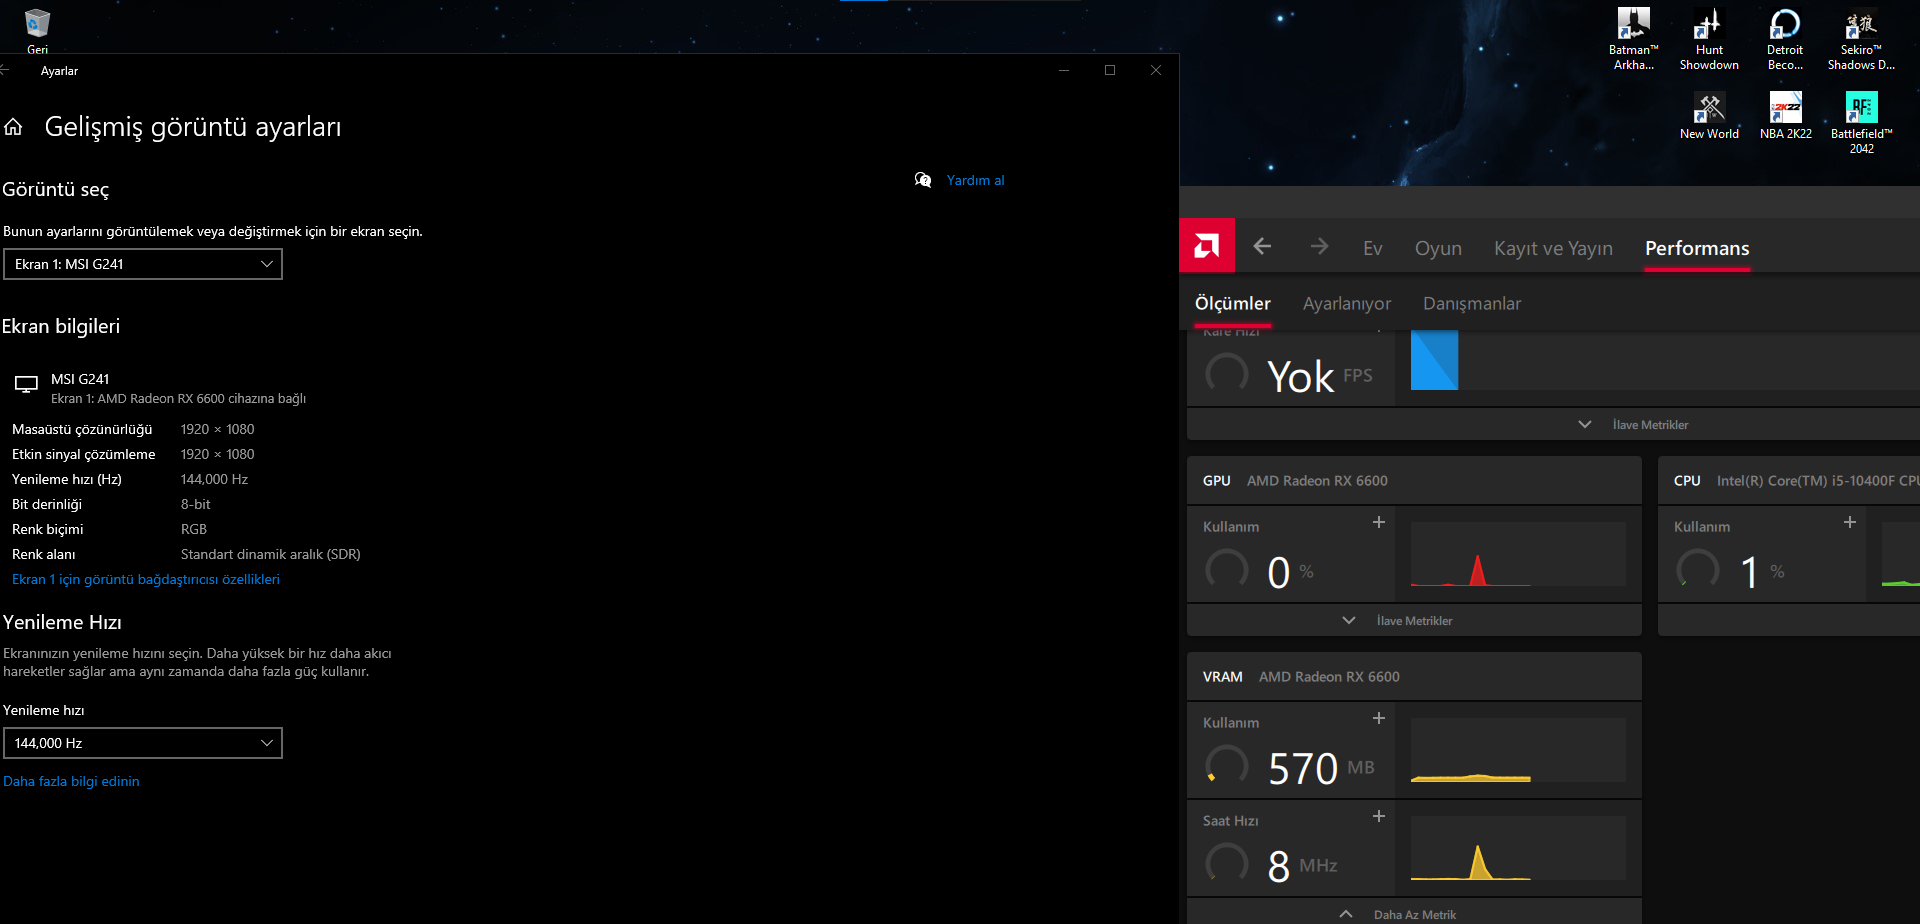Click the 8 MHz clock speed gauge
Viewport: 1920px width, 924px height.
[1227, 863]
